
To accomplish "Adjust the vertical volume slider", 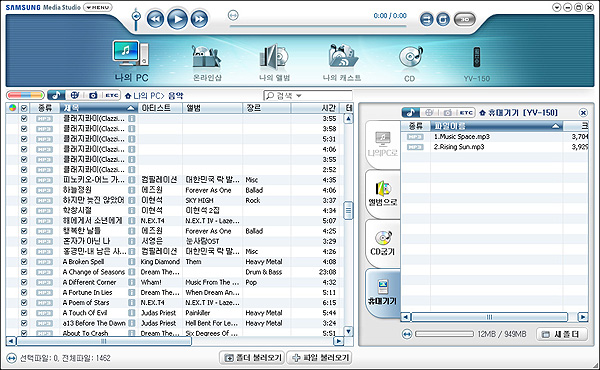I will (x=136, y=19).
